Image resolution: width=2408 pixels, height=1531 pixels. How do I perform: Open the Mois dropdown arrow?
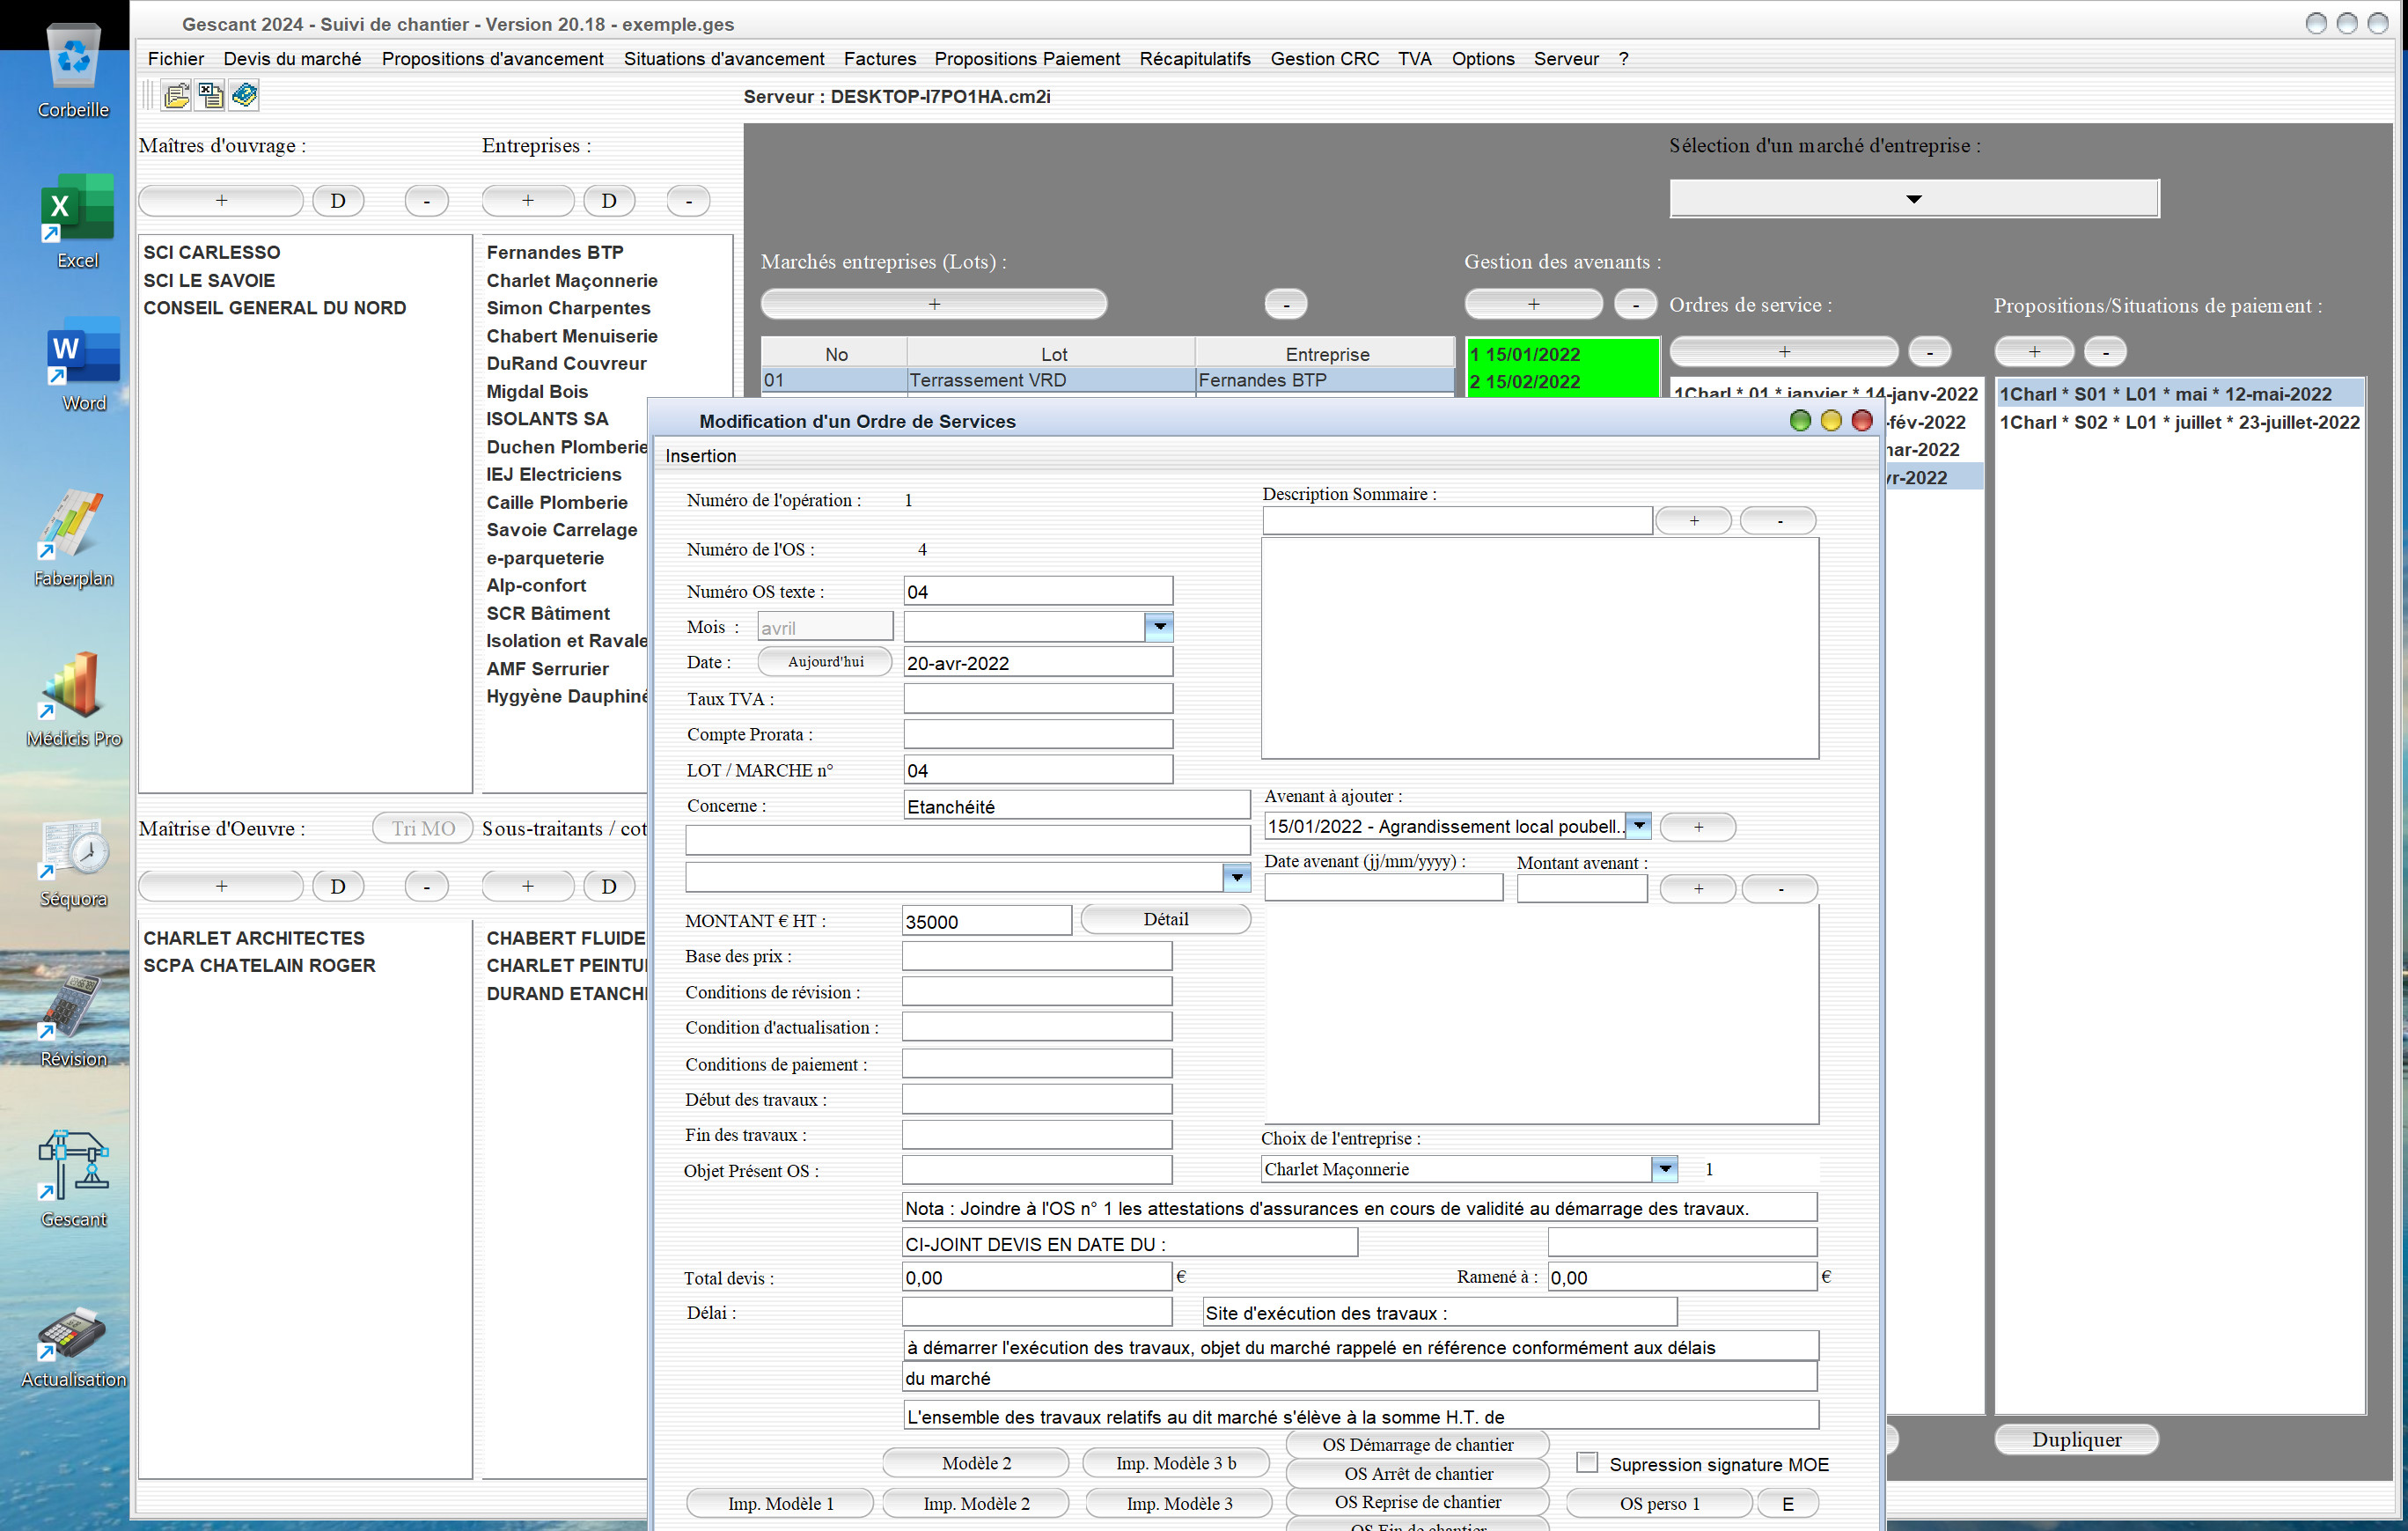click(x=1159, y=627)
